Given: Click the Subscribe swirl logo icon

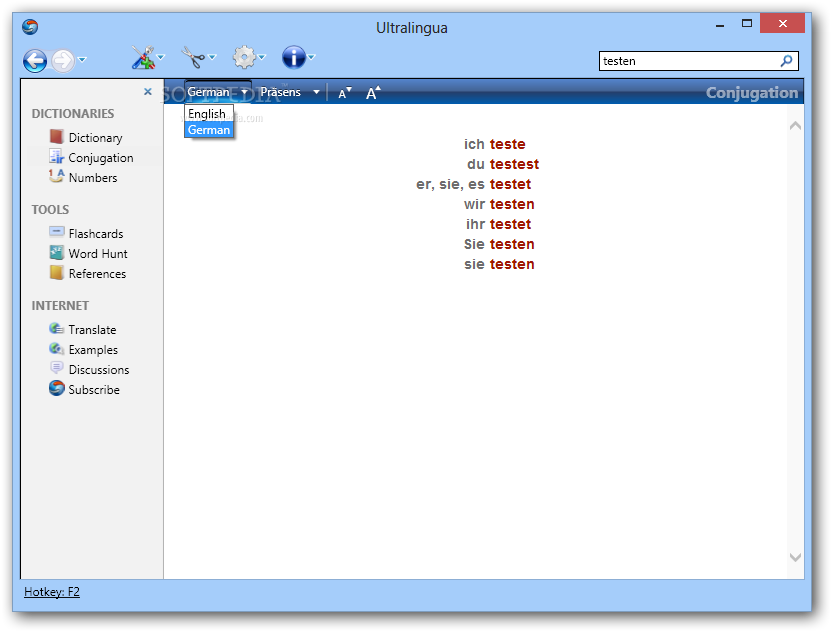Looking at the screenshot, I should (56, 388).
